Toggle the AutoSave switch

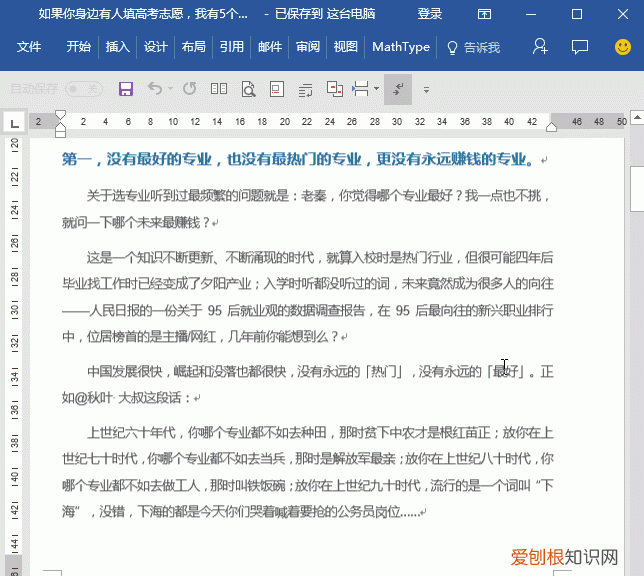tap(84, 88)
